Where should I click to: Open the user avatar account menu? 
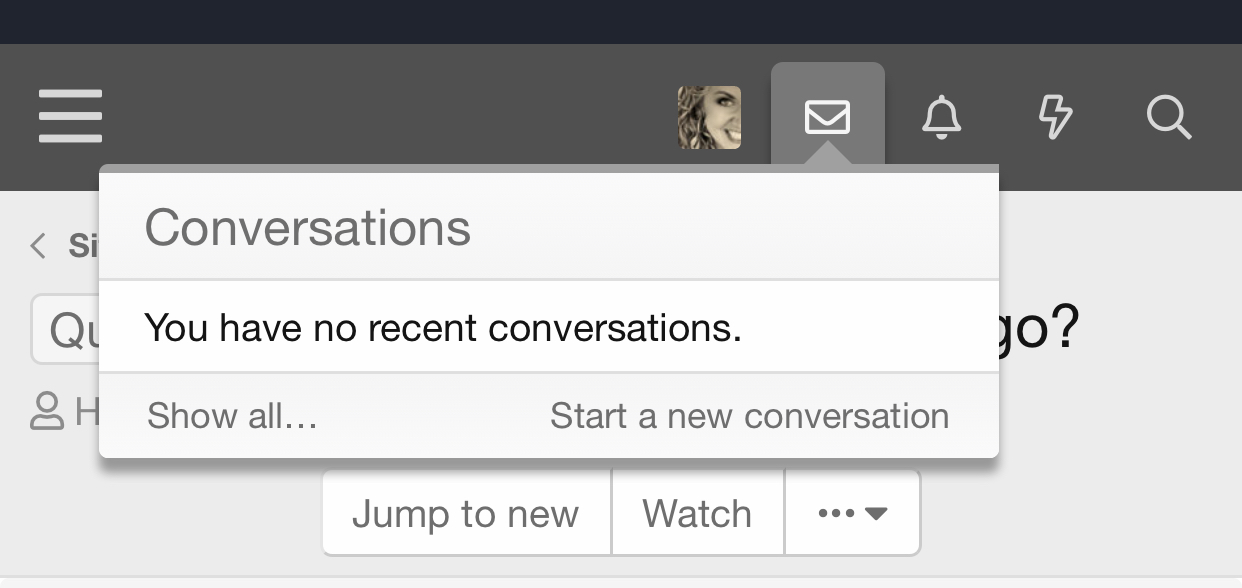(x=709, y=117)
